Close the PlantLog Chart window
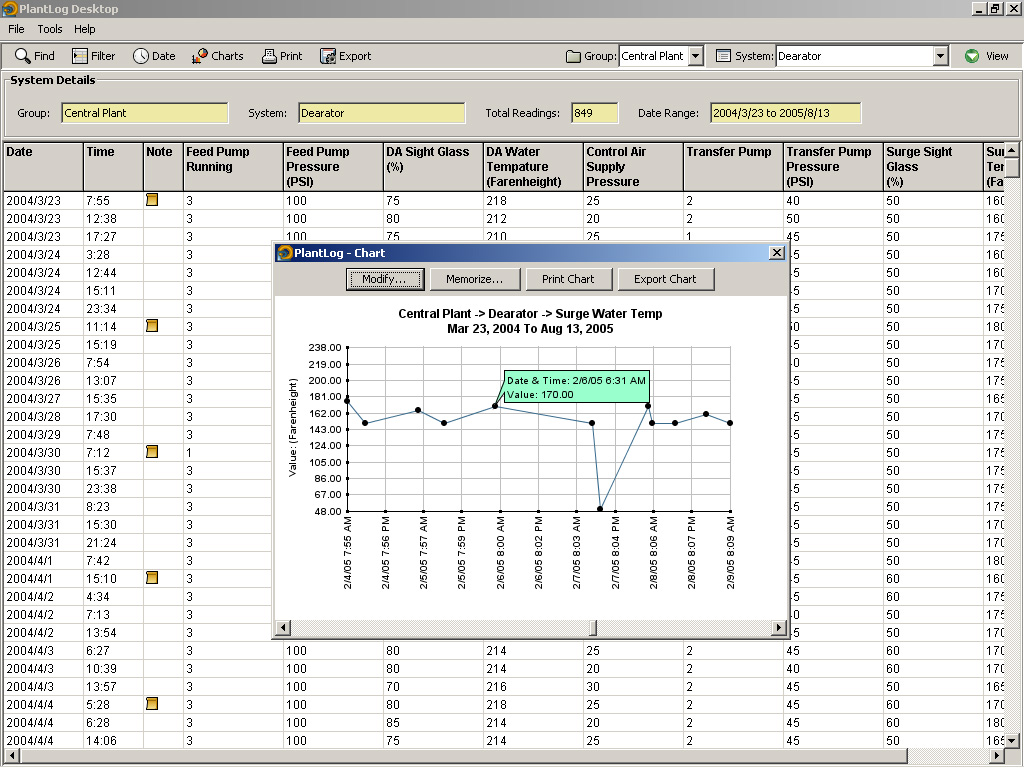Screen dimensions: 1024x768 (x=777, y=253)
